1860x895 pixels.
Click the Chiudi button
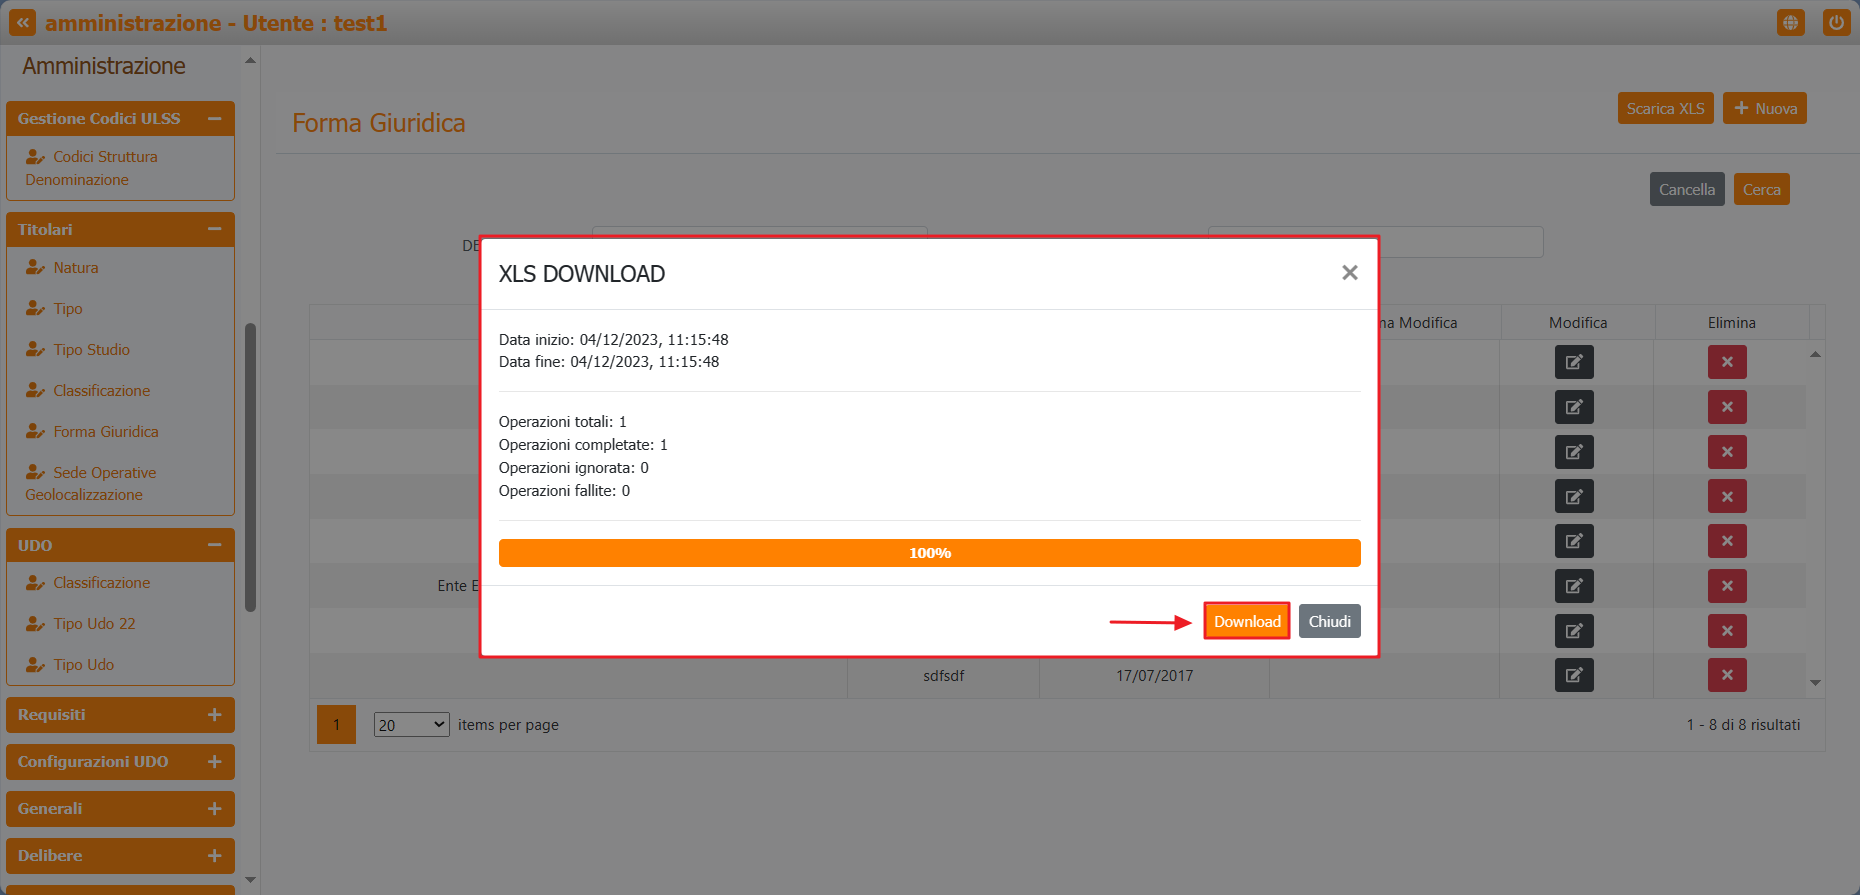point(1329,621)
